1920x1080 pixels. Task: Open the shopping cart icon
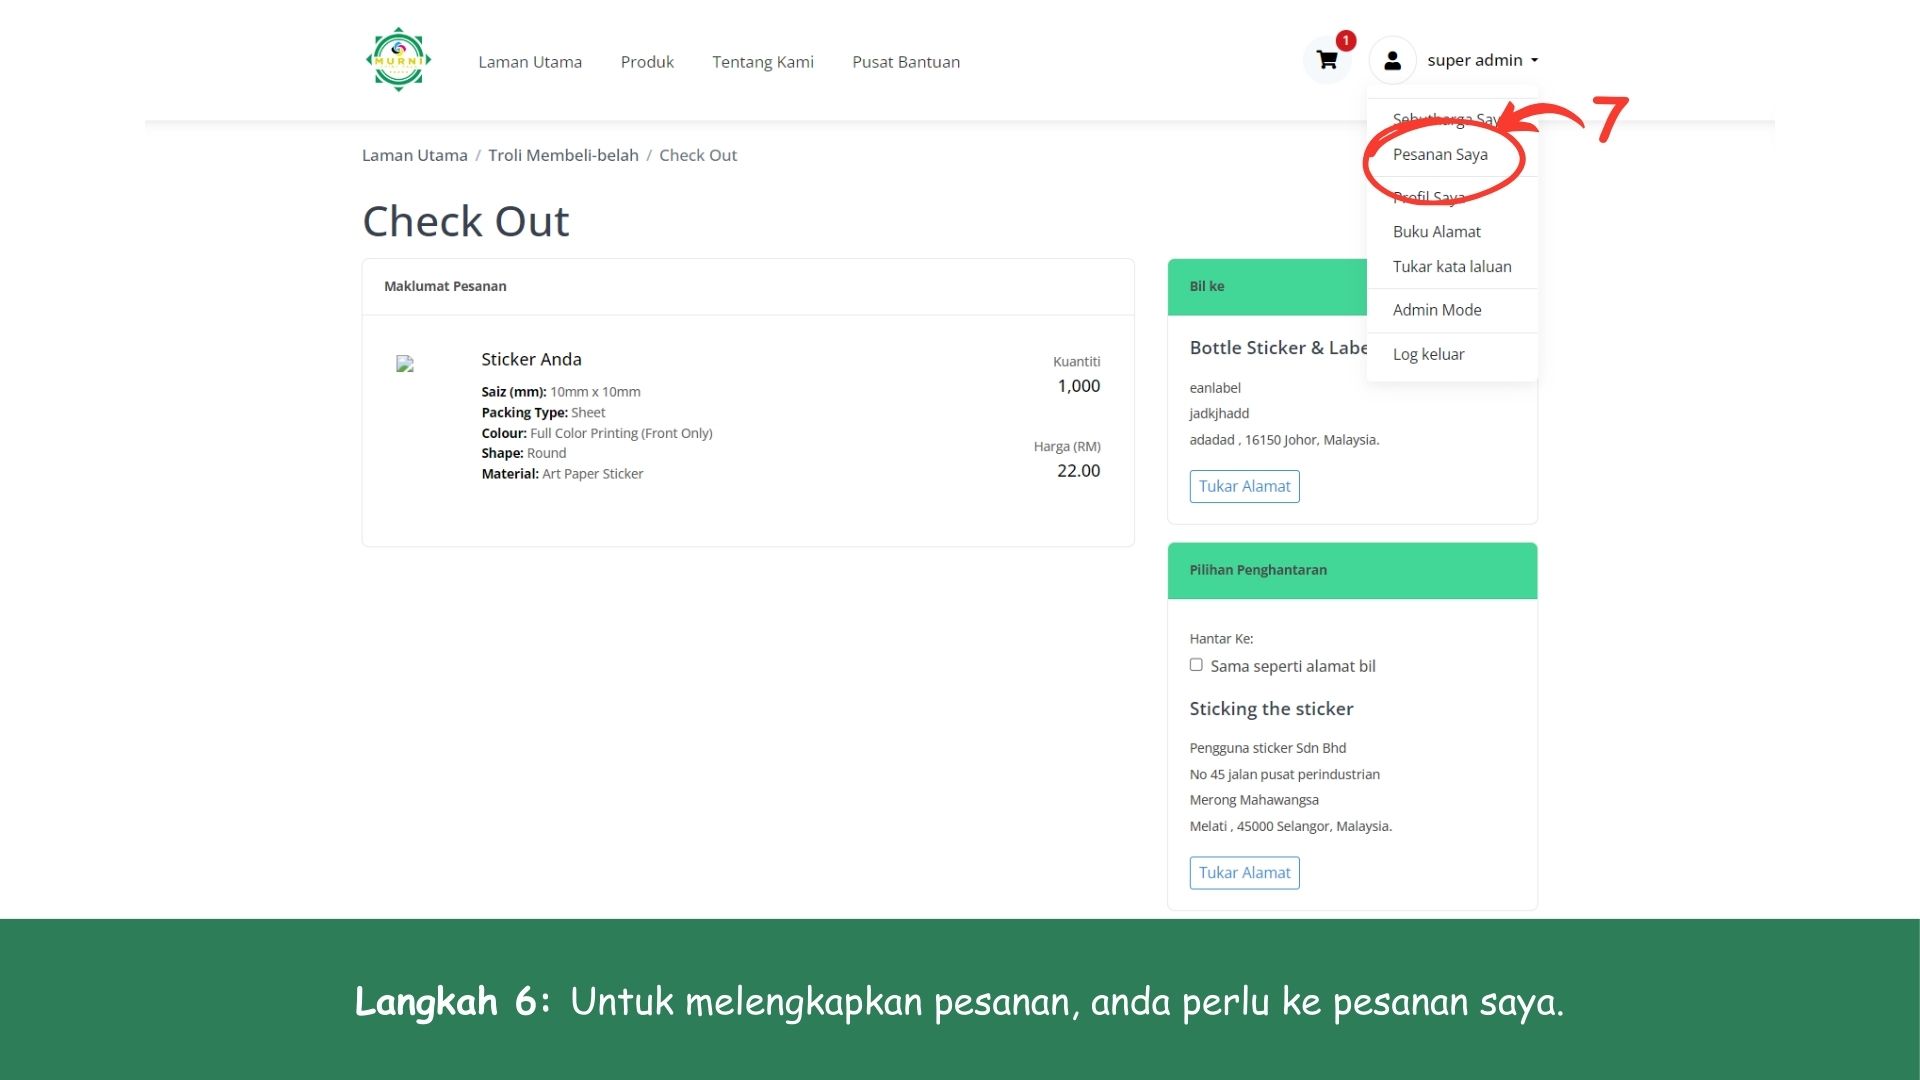click(1327, 61)
